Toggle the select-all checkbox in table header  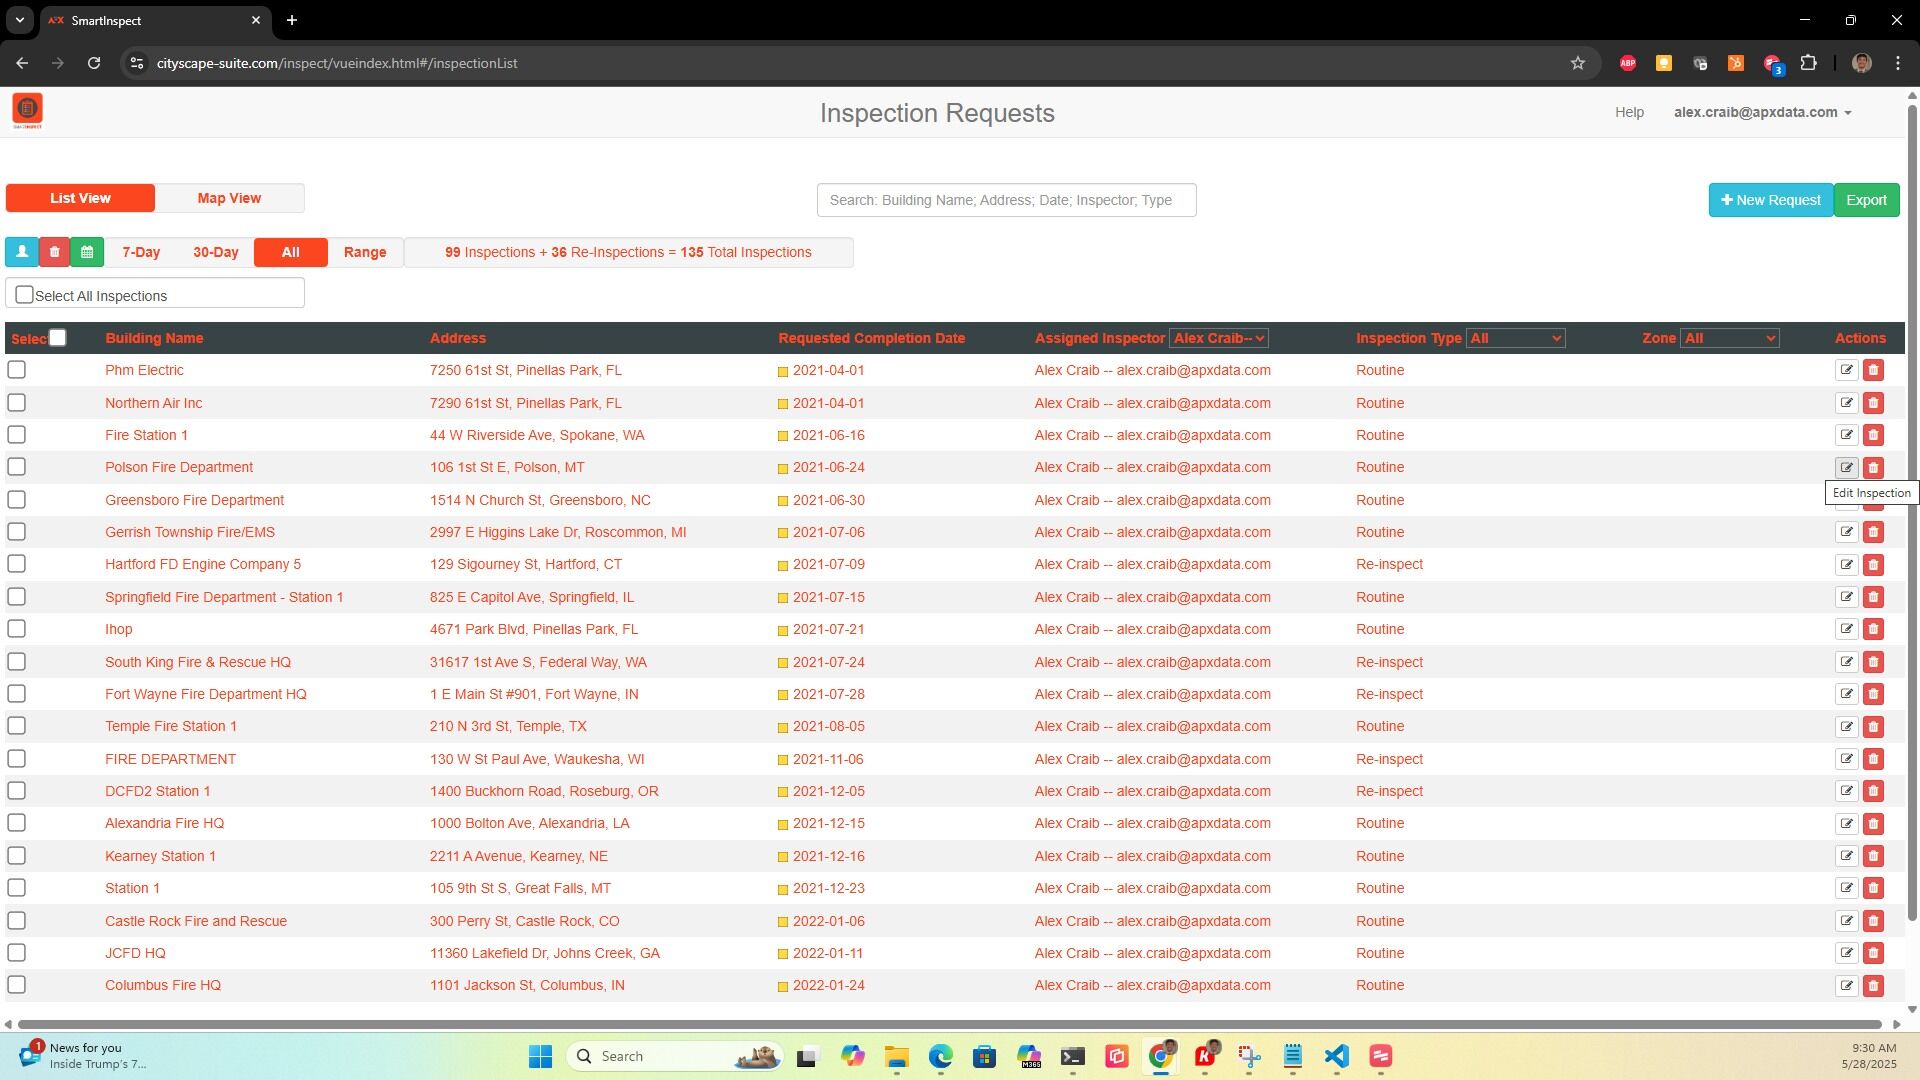[x=58, y=338]
